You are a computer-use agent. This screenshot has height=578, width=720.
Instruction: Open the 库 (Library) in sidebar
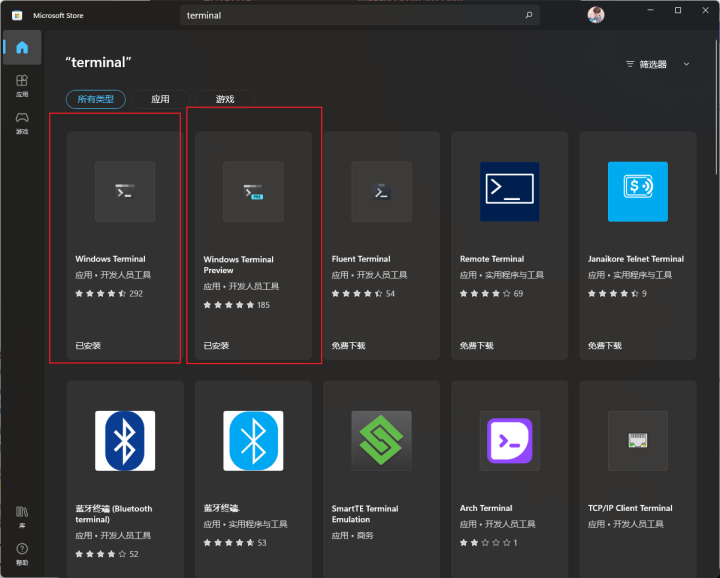click(x=22, y=515)
